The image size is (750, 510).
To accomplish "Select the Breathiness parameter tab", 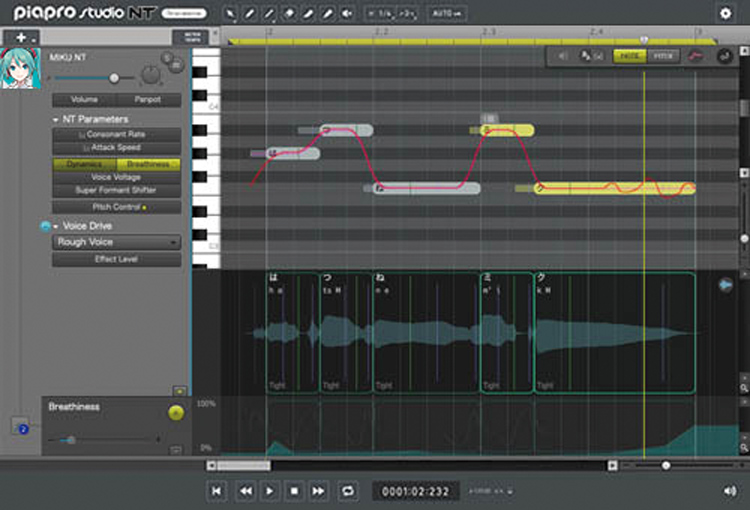I will coord(148,164).
